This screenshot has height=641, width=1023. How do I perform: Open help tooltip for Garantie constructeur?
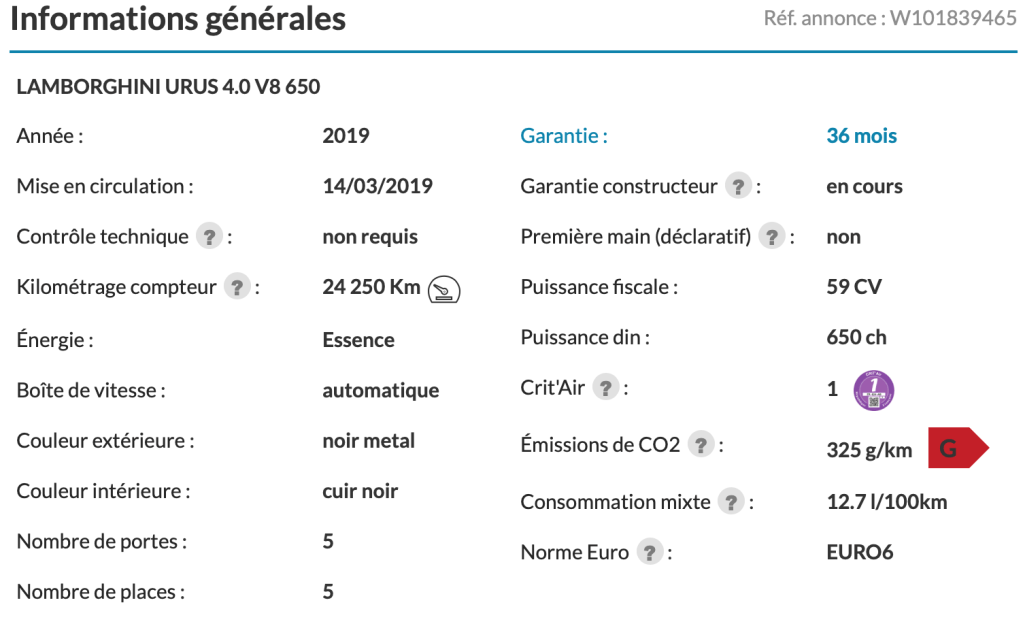click(738, 187)
